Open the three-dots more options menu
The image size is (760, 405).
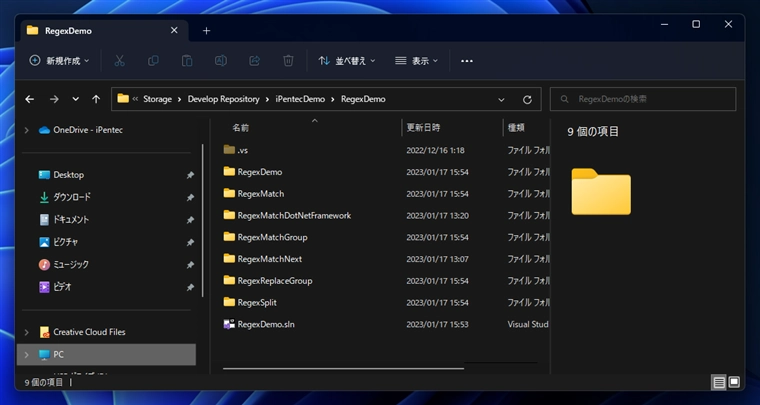point(466,61)
